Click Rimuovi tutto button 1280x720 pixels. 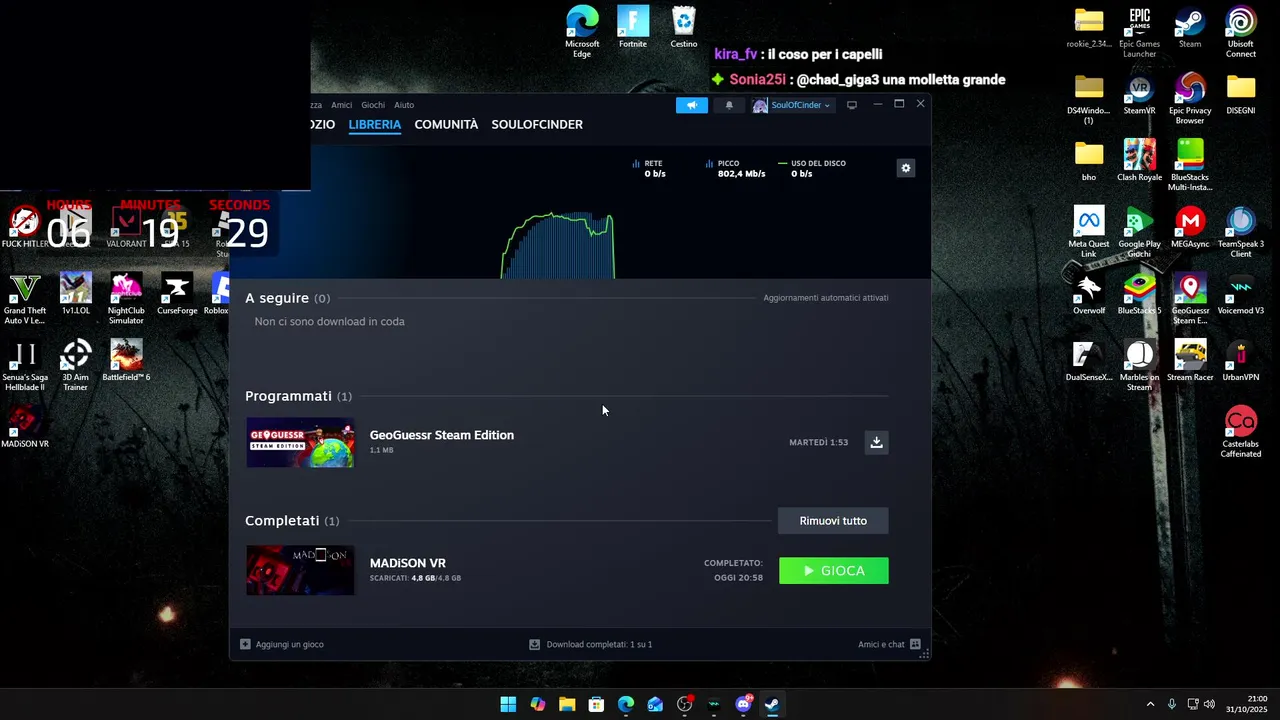point(833,521)
